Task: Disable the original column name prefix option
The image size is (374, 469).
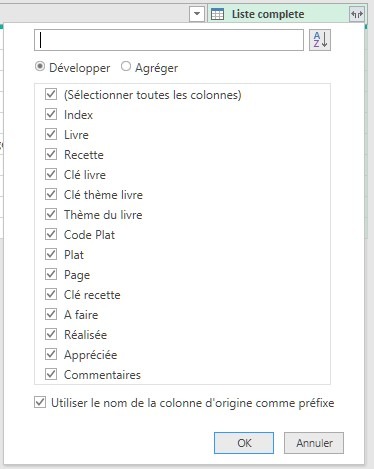Action: coord(40,403)
